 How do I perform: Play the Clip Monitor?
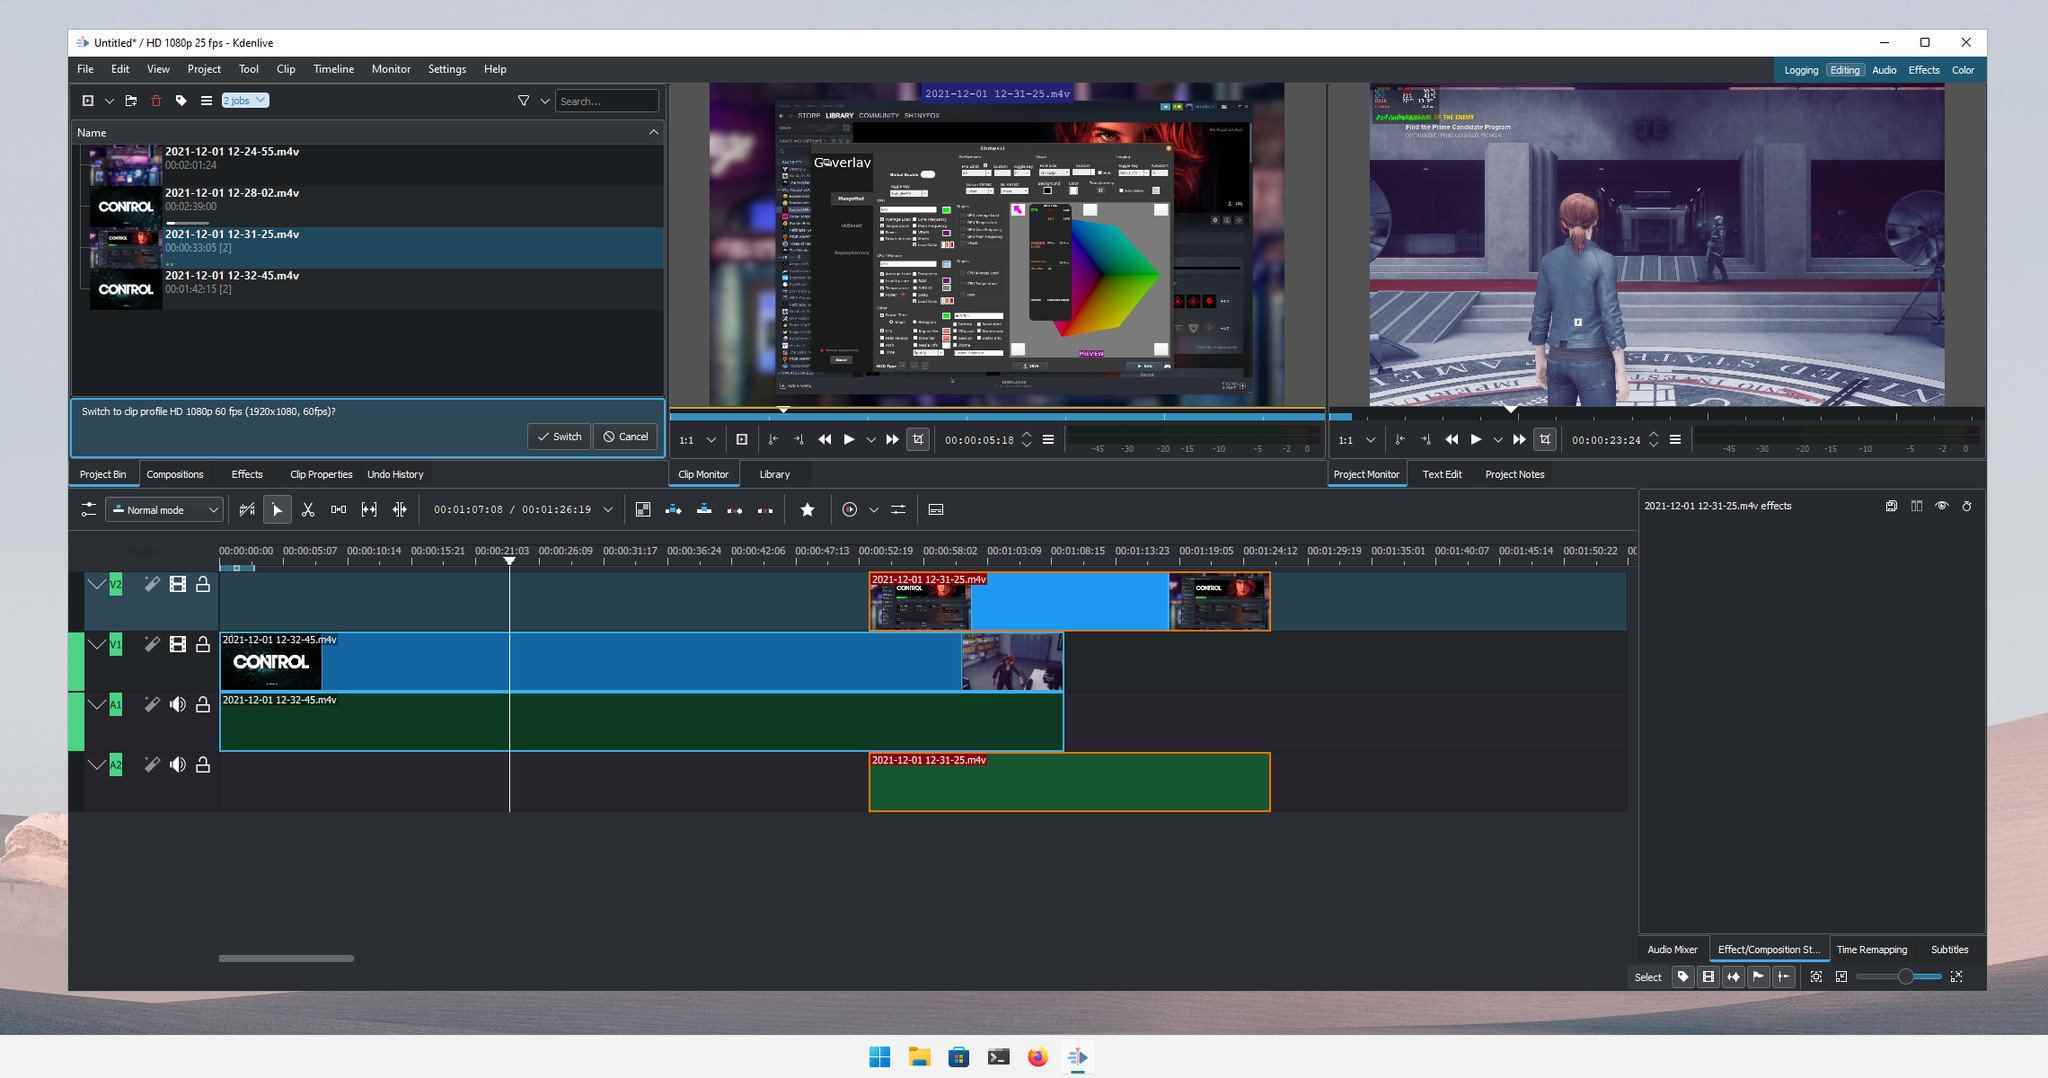pyautogui.click(x=848, y=440)
